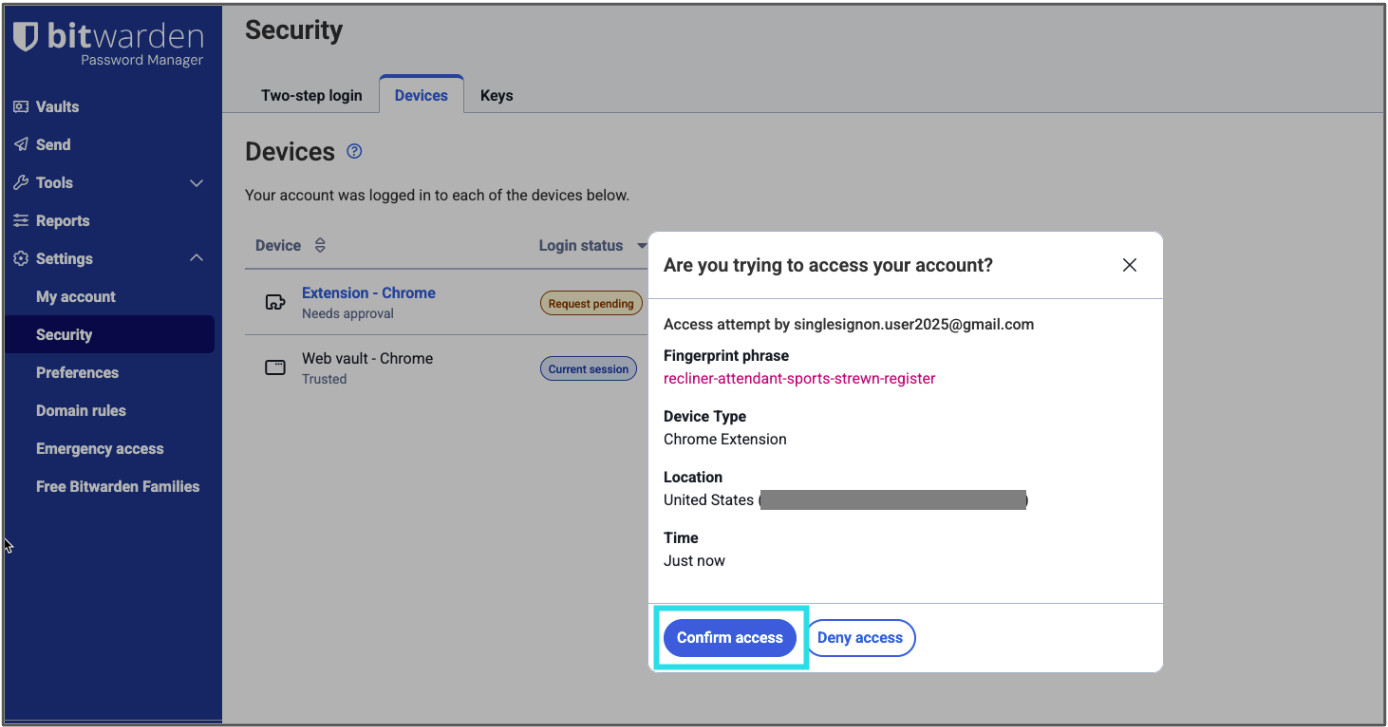Image resolution: width=1388 pixels, height=727 pixels.
Task: Expand the Tools section chevron
Action: point(196,182)
